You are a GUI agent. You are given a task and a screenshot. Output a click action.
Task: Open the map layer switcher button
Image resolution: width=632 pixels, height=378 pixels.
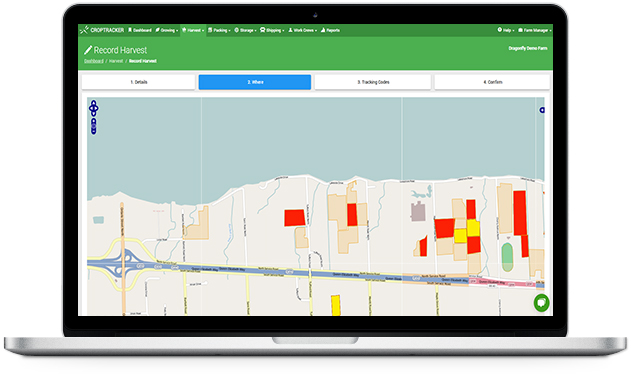pos(542,110)
